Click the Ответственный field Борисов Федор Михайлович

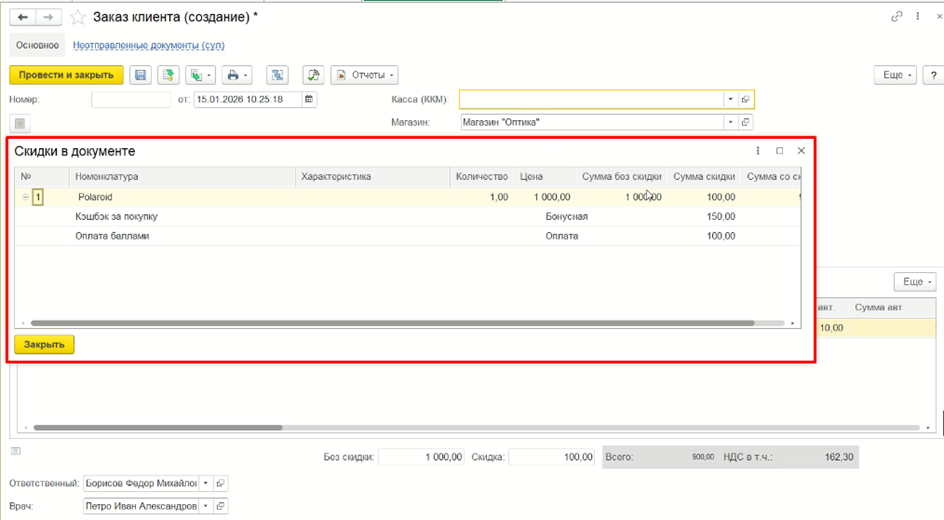[141, 483]
